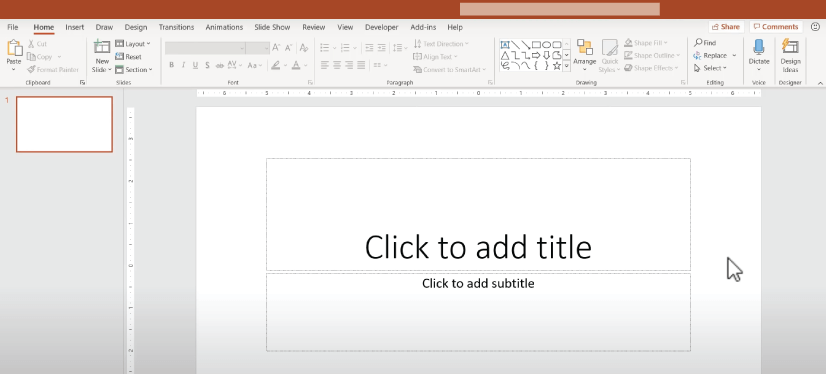Click the Cut scissors icon
The width and height of the screenshot is (826, 374).
pyautogui.click(x=32, y=44)
